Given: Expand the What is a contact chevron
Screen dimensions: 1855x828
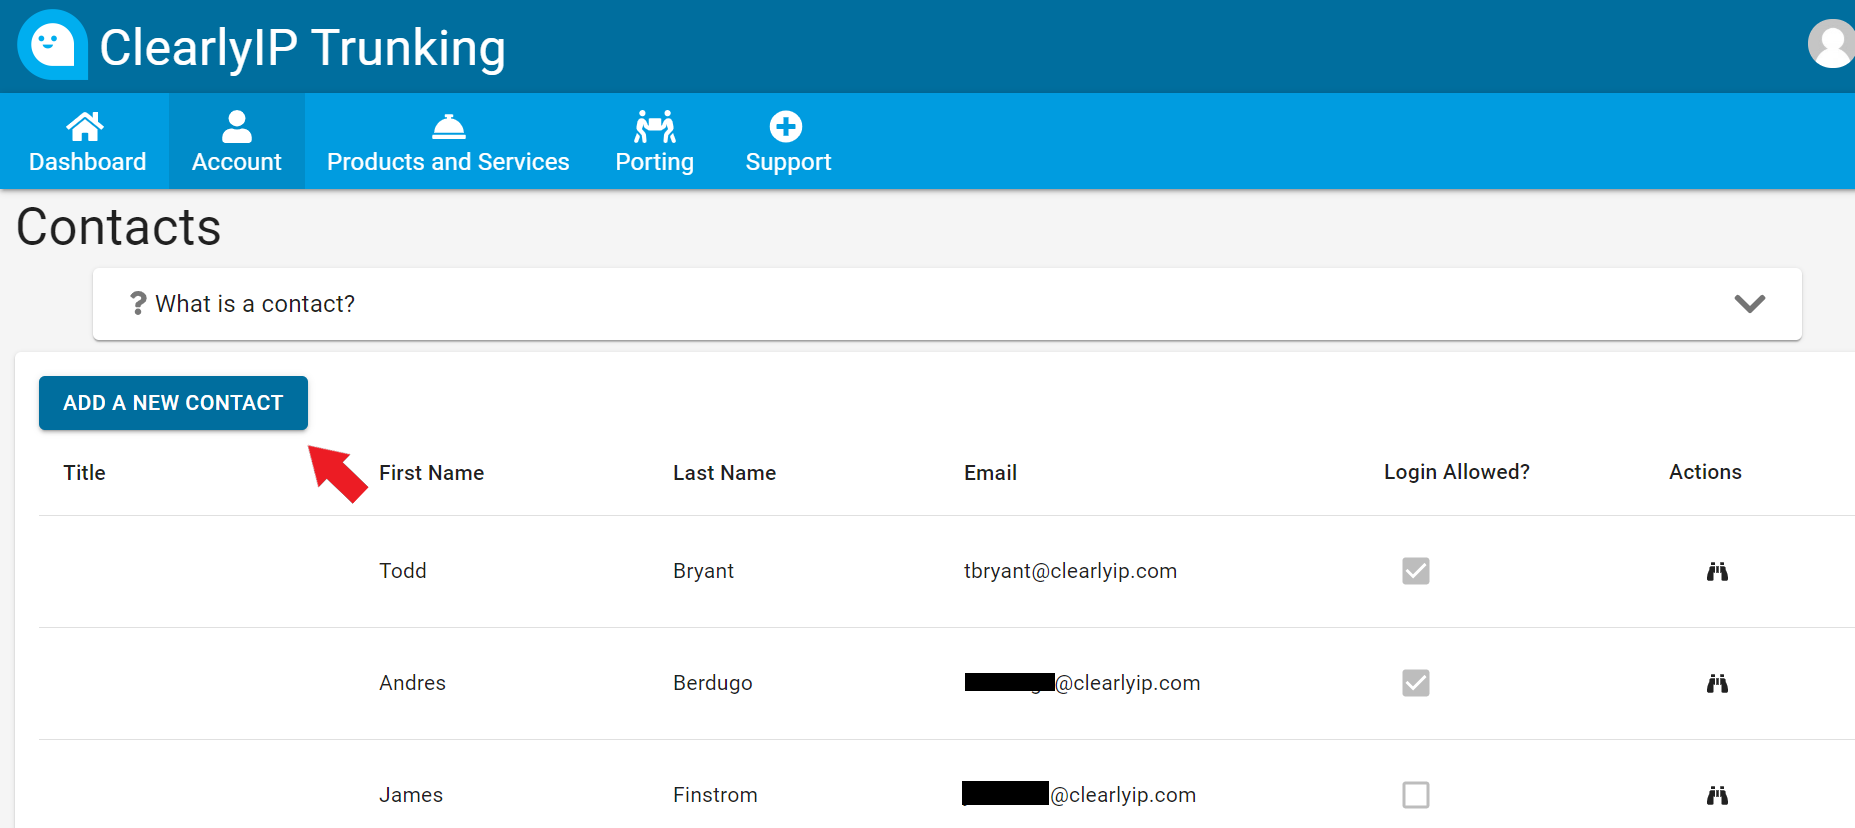Looking at the screenshot, I should pos(1749,303).
